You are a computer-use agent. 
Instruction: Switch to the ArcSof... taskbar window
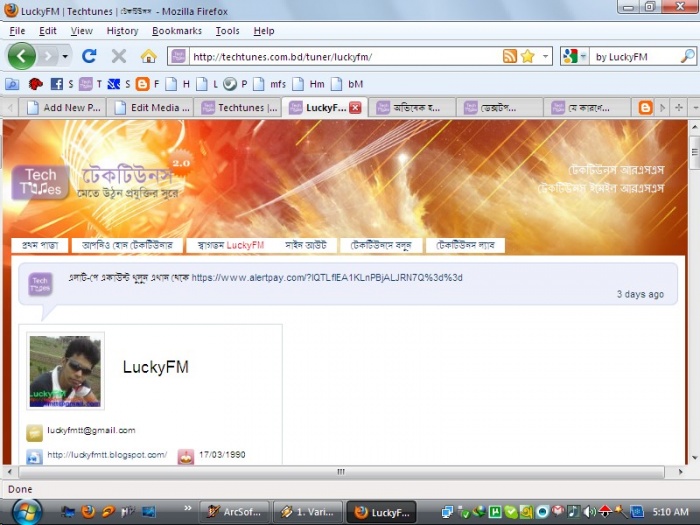click(x=234, y=512)
